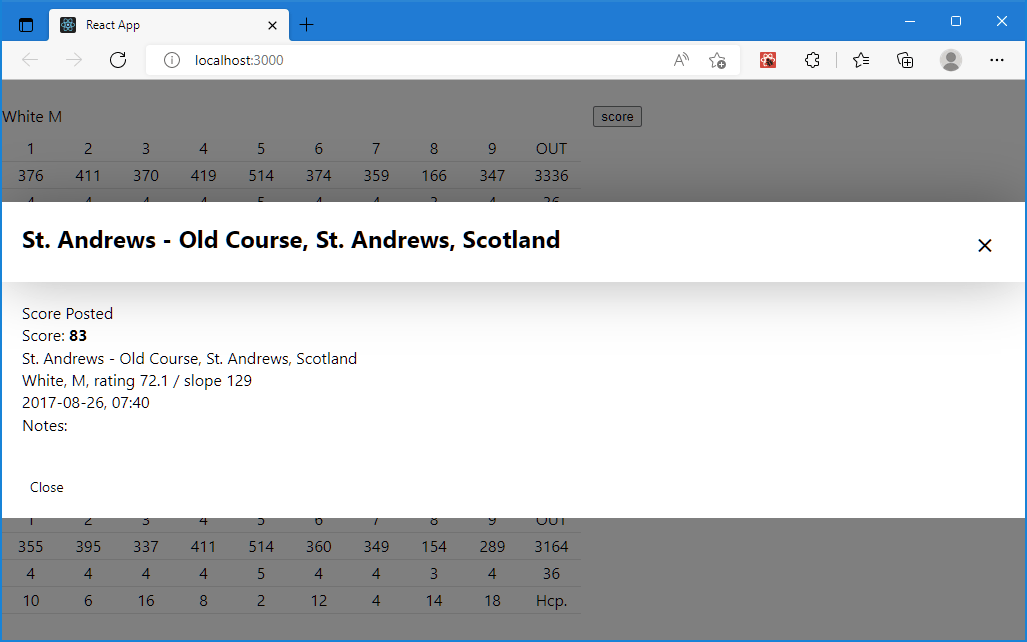
Task: Go back using the browser back arrow
Action: tap(30, 60)
